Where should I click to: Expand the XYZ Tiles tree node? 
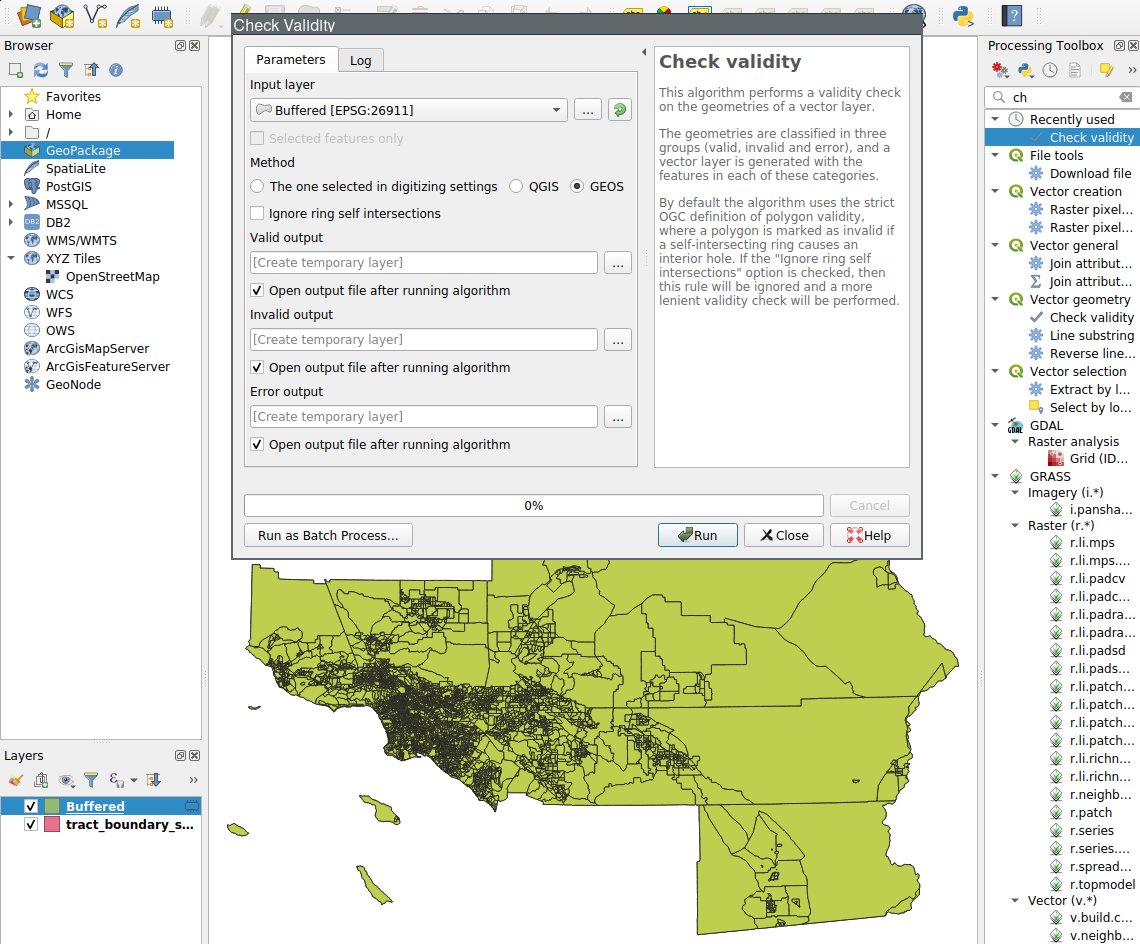point(11,258)
